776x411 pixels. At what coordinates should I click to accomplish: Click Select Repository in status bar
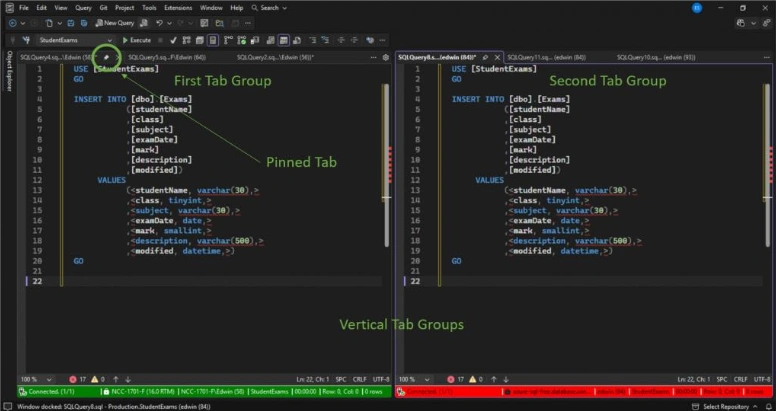coord(726,407)
